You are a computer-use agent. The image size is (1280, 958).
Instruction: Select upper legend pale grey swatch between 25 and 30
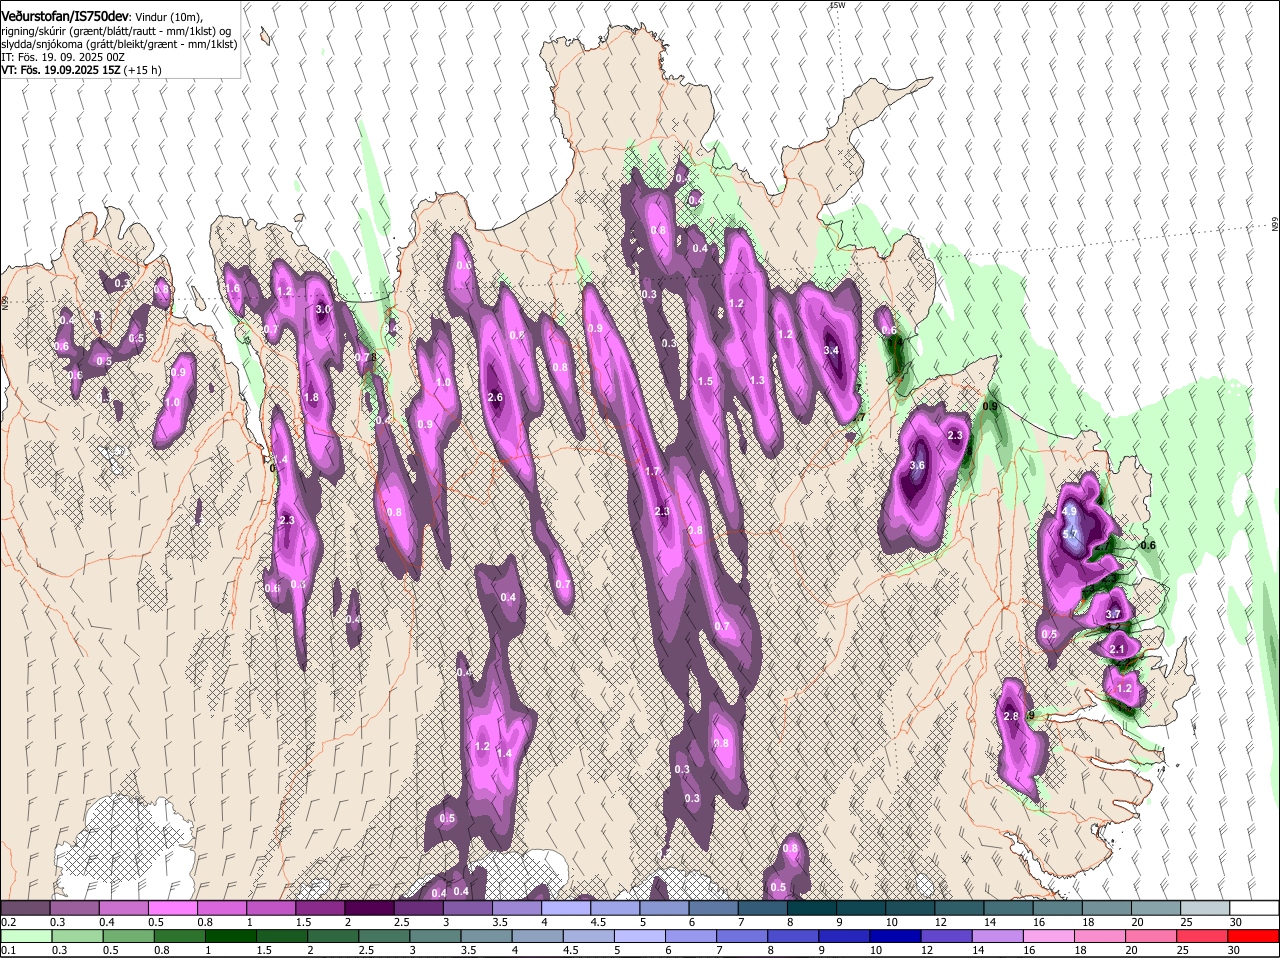(x=1205, y=907)
